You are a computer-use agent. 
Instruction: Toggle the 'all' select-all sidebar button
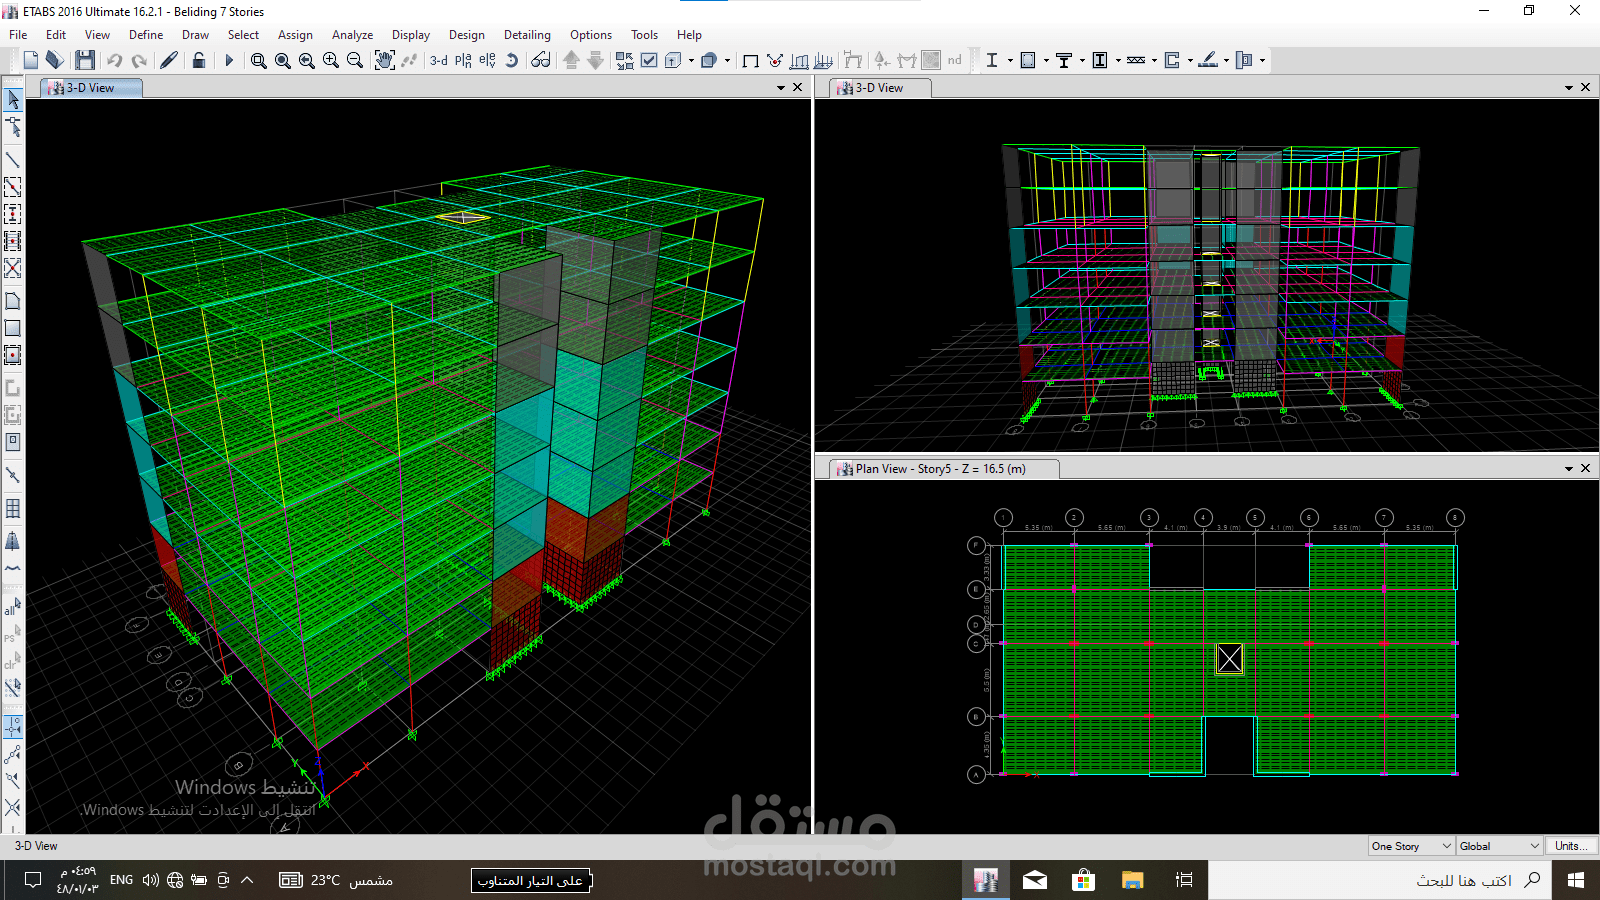[12, 606]
